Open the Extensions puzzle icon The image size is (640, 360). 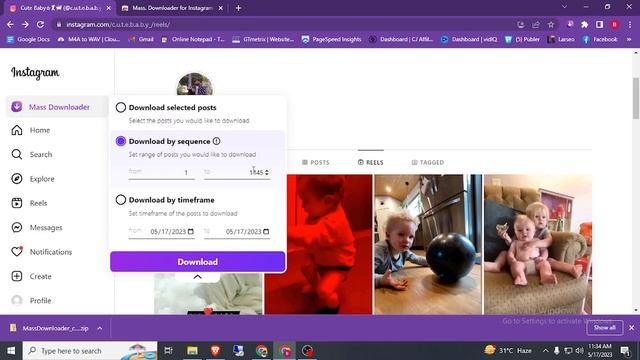pyautogui.click(x=584, y=24)
